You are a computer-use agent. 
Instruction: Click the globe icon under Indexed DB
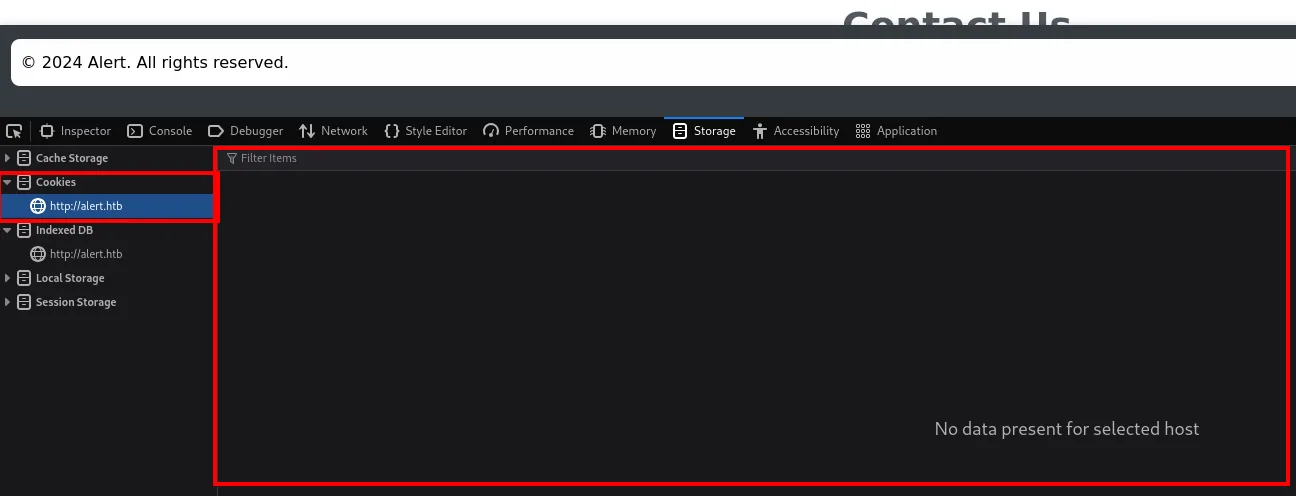pyautogui.click(x=38, y=254)
